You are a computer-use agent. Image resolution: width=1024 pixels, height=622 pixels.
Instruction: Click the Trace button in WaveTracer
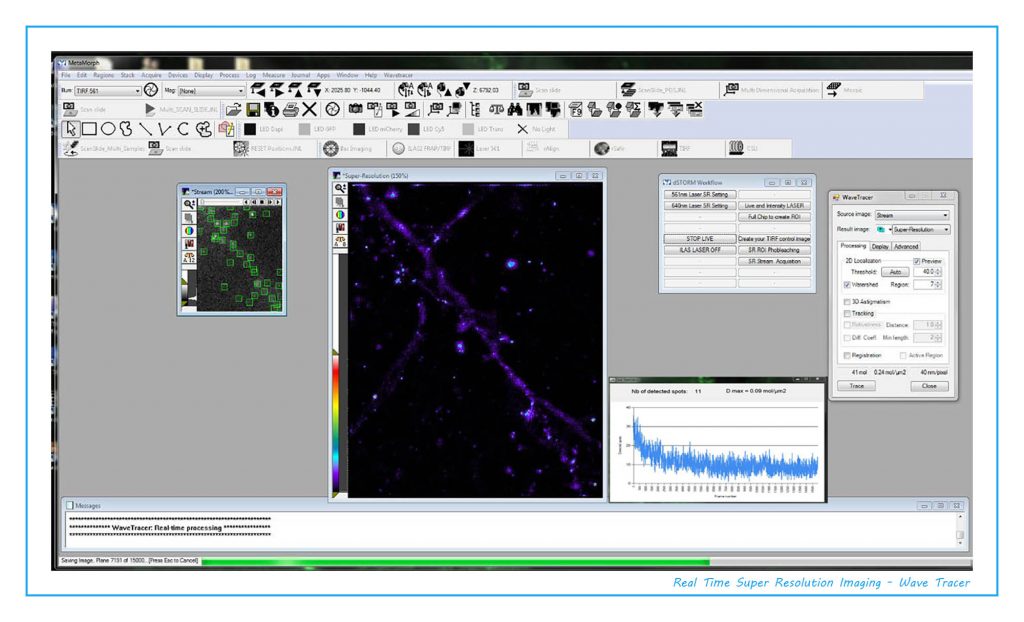coord(857,385)
